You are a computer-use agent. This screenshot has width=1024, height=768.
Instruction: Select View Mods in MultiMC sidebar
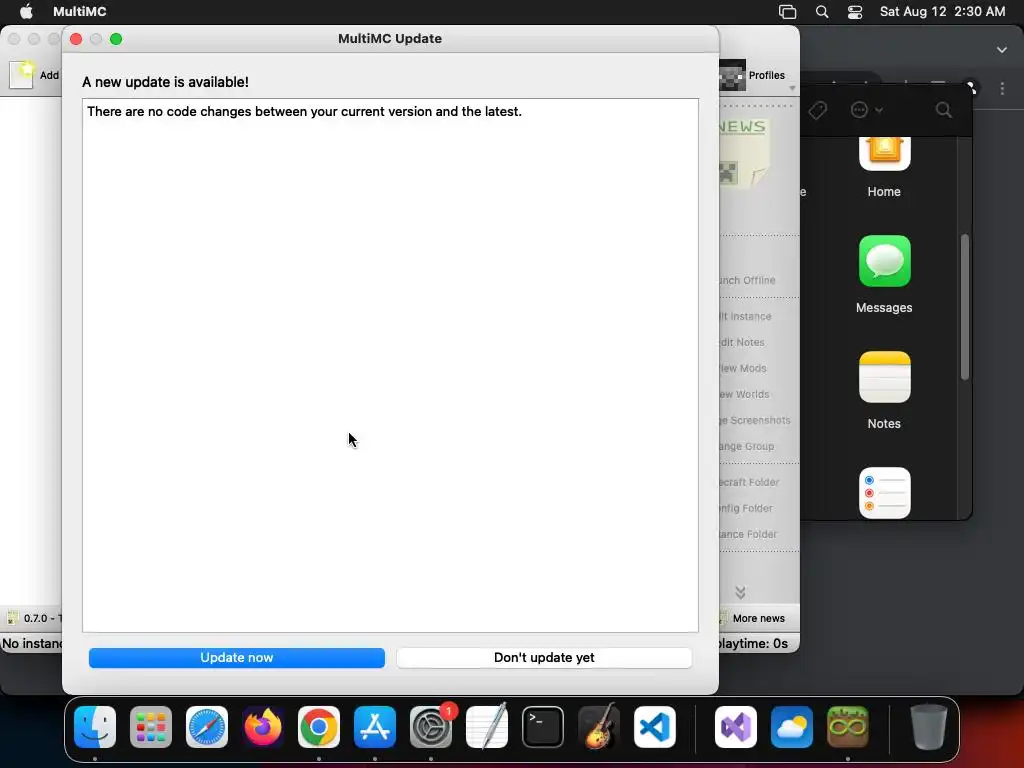point(743,368)
